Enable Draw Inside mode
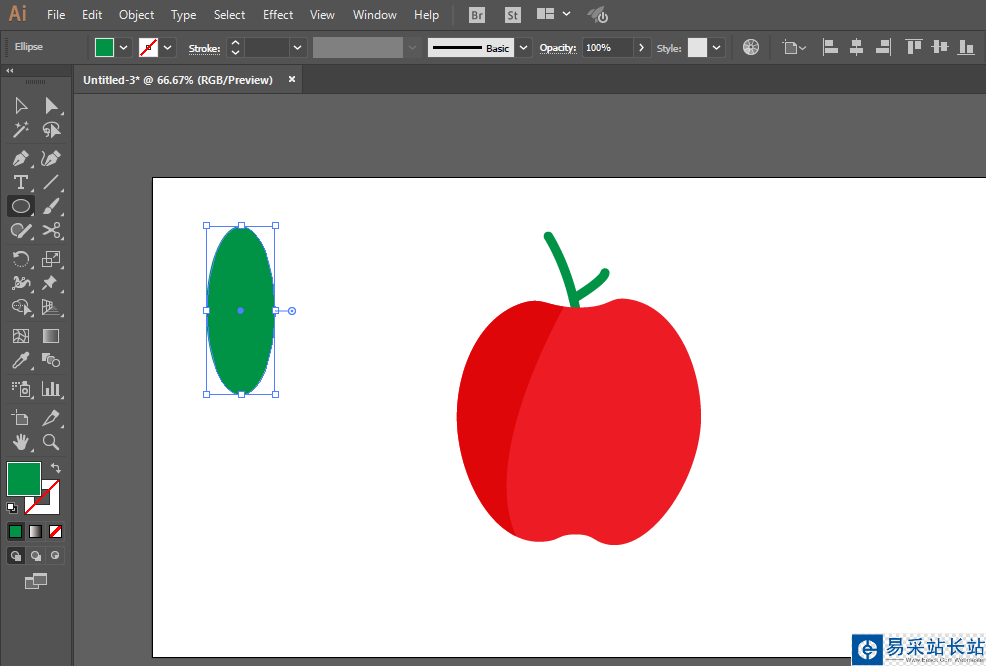This screenshot has width=986, height=666. pyautogui.click(x=55, y=555)
